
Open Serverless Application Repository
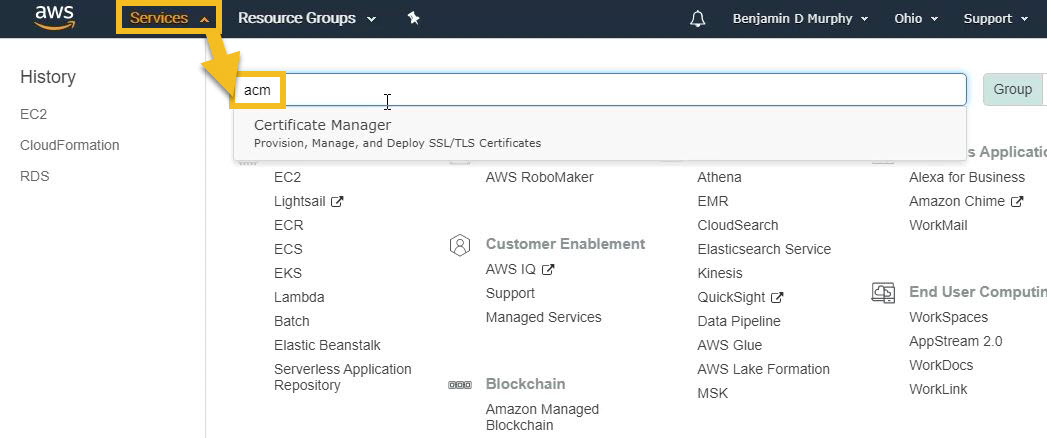tap(343, 377)
